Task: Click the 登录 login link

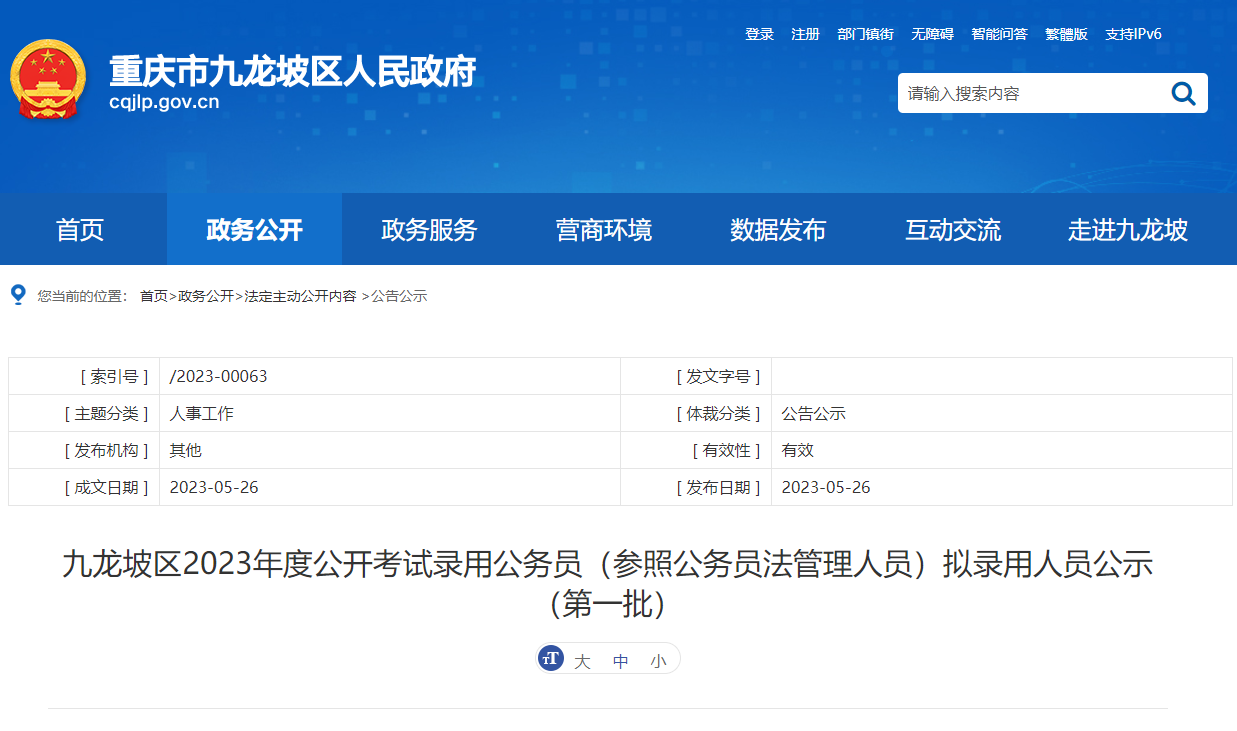Action: (x=759, y=34)
